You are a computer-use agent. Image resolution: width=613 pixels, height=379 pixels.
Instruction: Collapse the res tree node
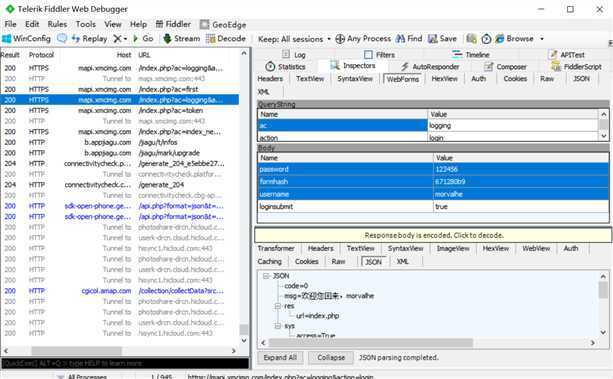[278, 306]
